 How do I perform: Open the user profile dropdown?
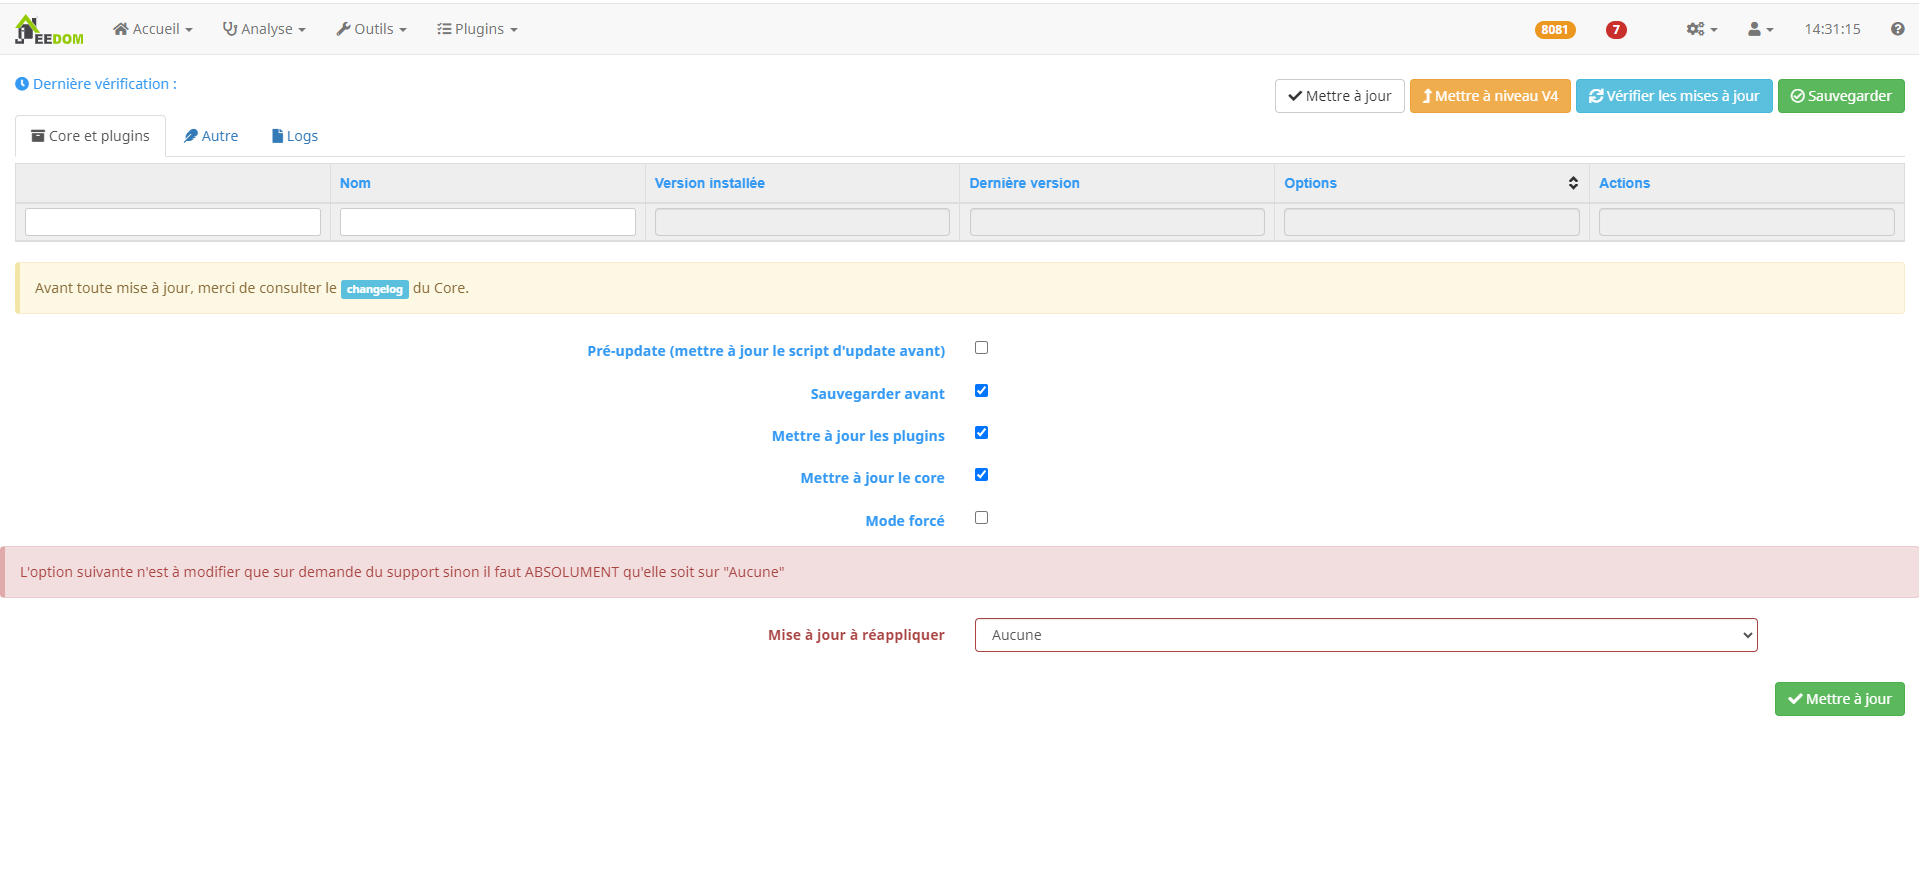pyautogui.click(x=1760, y=29)
